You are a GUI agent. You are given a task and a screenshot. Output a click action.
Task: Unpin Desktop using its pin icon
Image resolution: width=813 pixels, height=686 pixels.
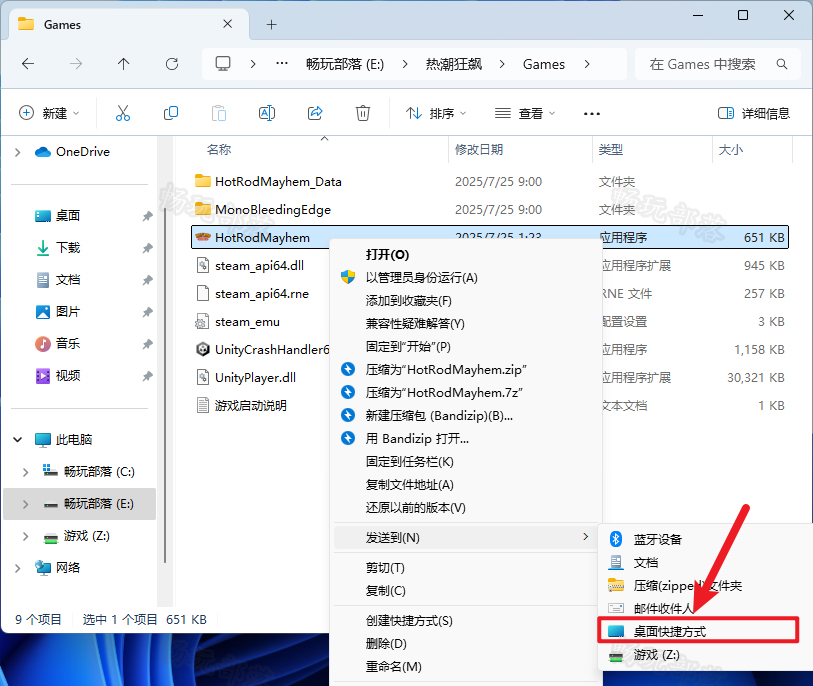[148, 216]
